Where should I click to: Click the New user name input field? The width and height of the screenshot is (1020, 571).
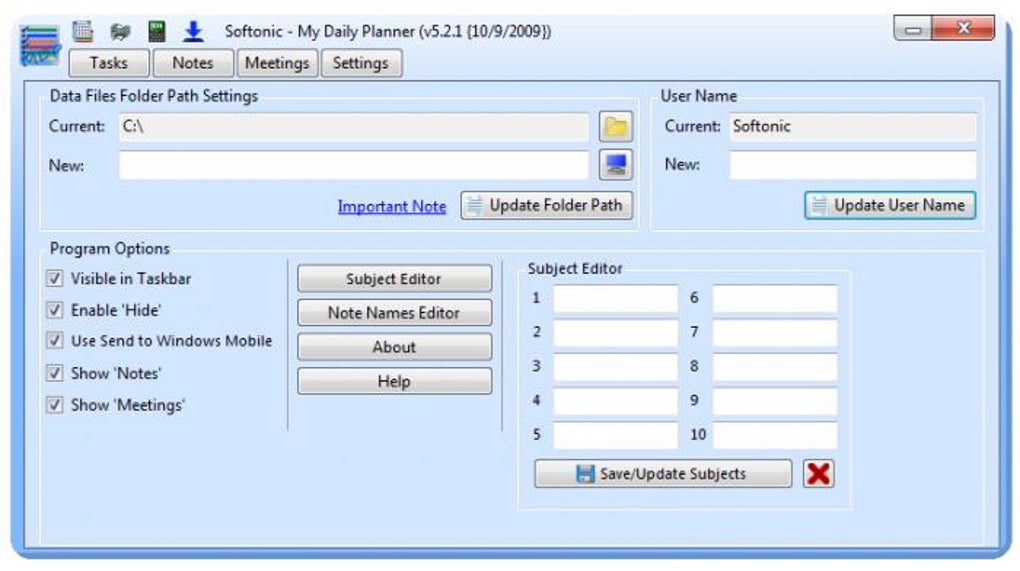click(x=853, y=165)
